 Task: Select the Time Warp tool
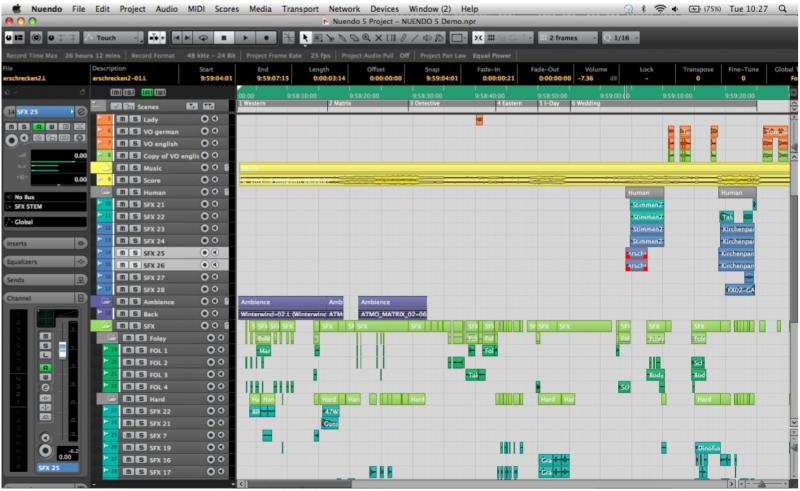pyautogui.click(x=391, y=38)
